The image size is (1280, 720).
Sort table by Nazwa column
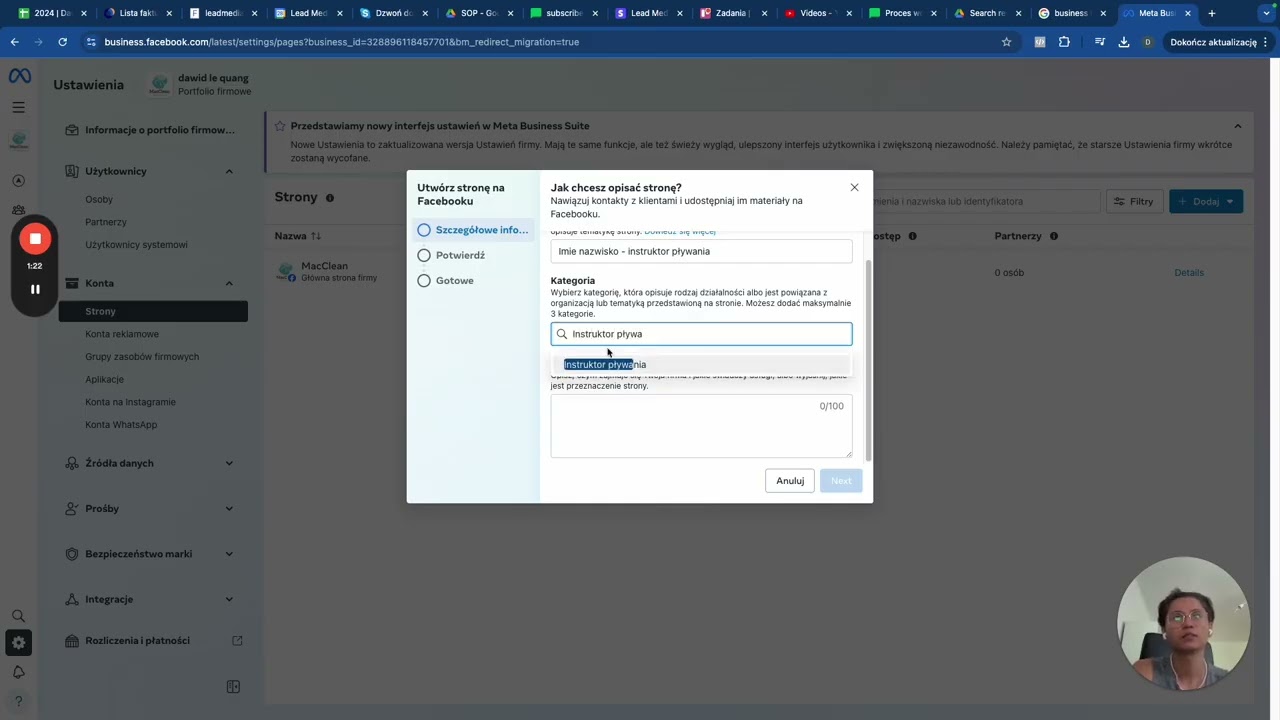(x=298, y=236)
